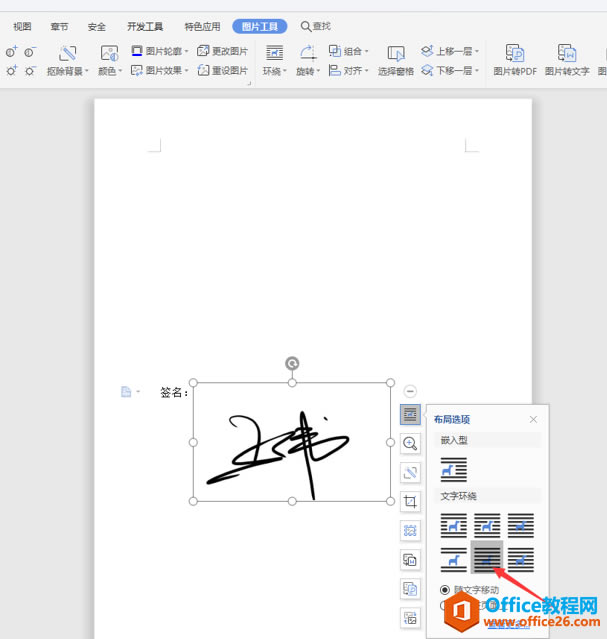Select 随文字移动 radio button
This screenshot has height=639, width=607.
[x=445, y=590]
